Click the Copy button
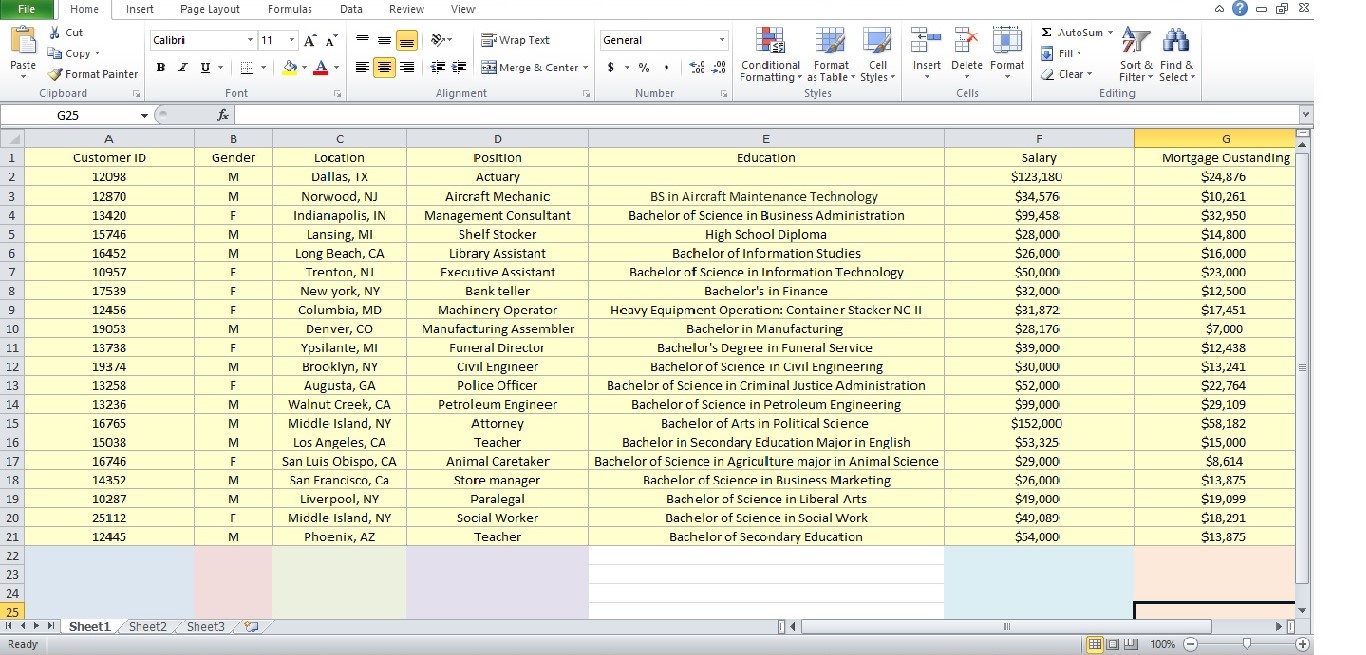 point(70,54)
